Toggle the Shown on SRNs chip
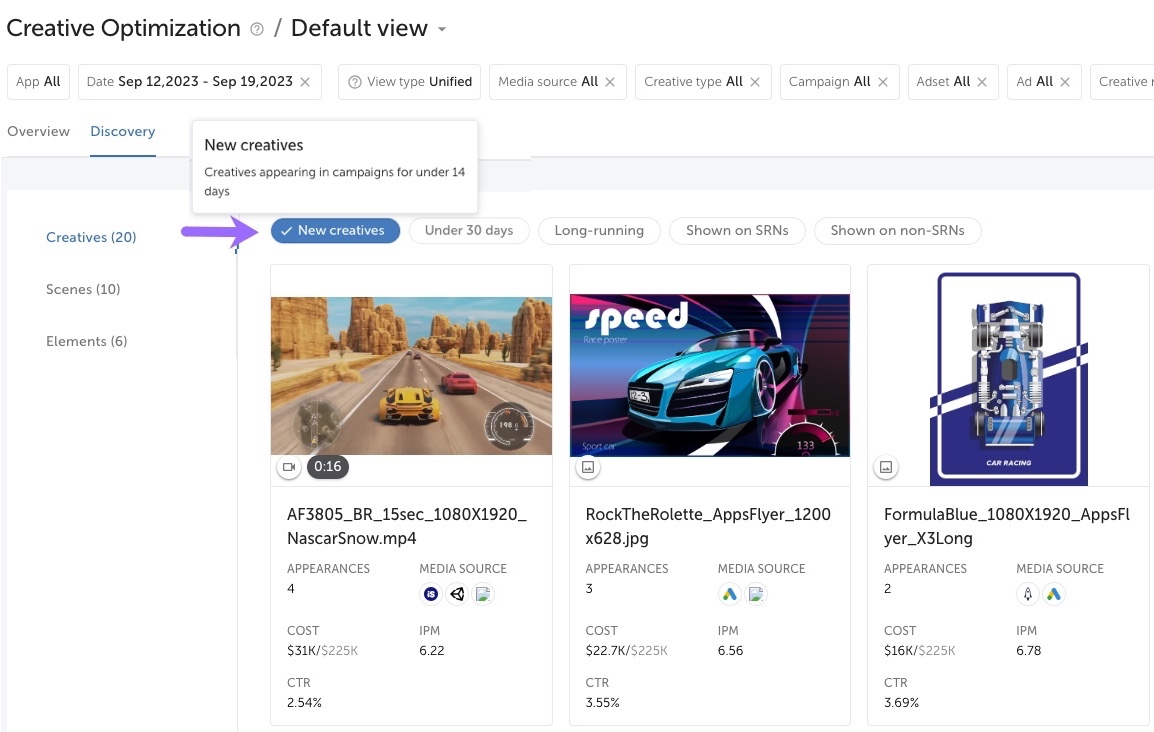 737,230
